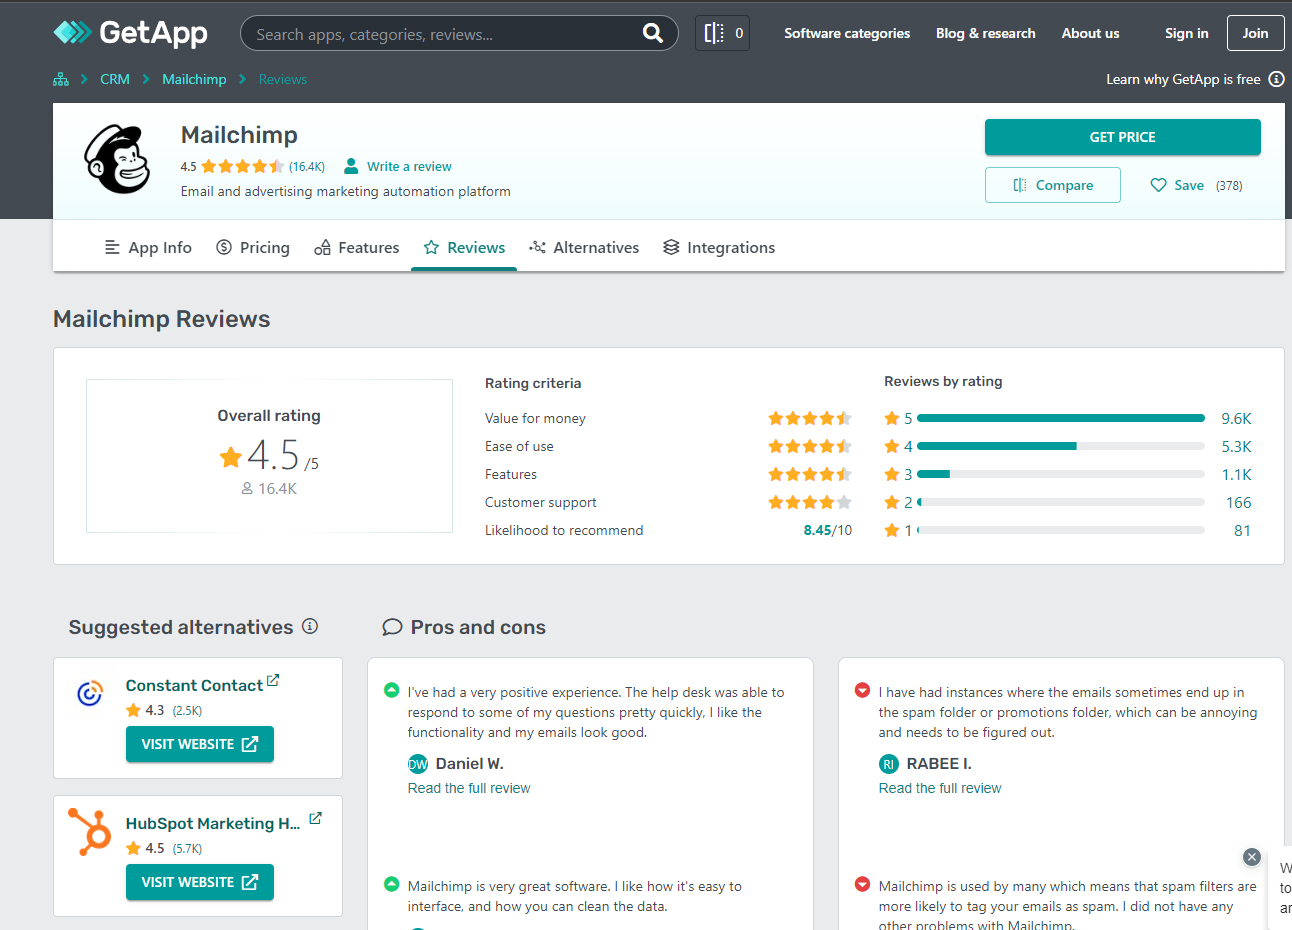Go to the Integrations tab
This screenshot has height=930, width=1292.
pos(719,247)
